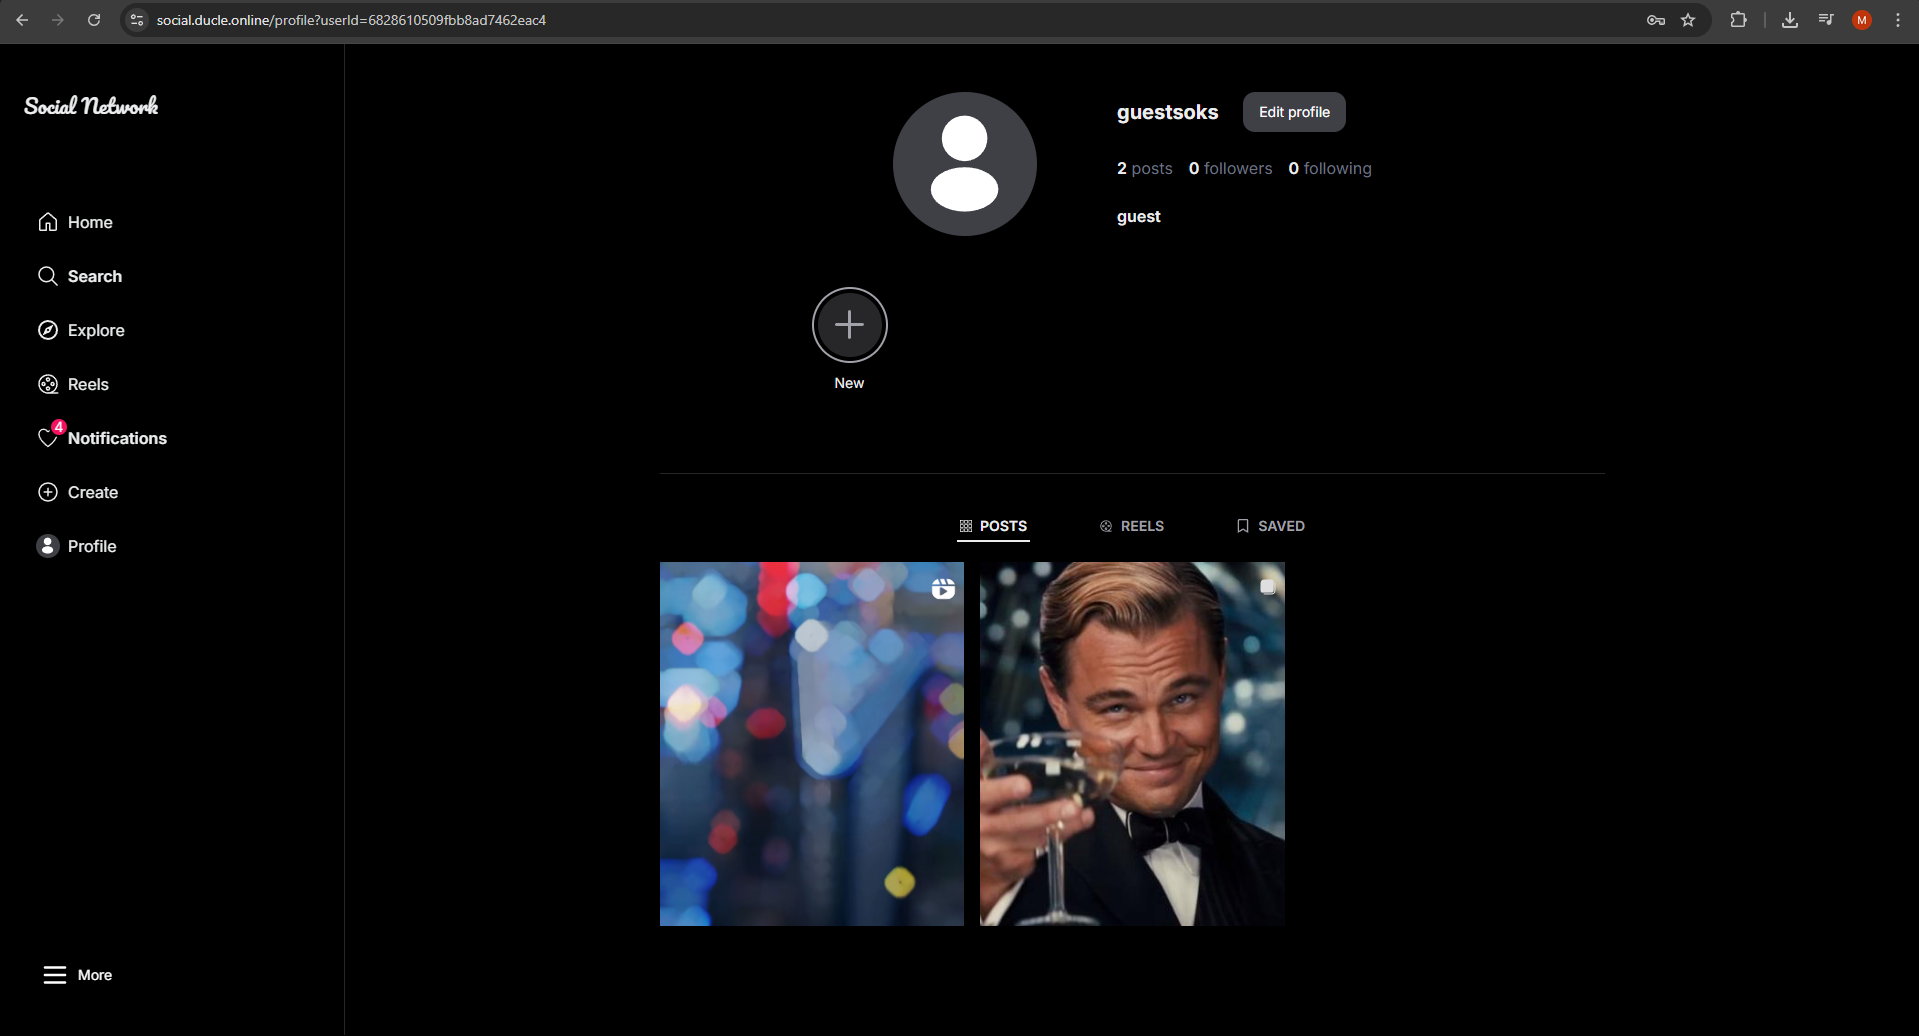The width and height of the screenshot is (1919, 1036).
Task: Click the password key icon in address bar
Action: (x=1656, y=20)
